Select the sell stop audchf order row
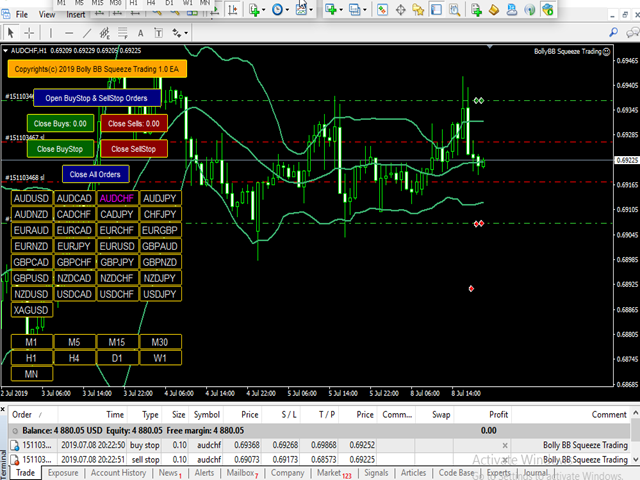This screenshot has width=640, height=480. [320, 460]
